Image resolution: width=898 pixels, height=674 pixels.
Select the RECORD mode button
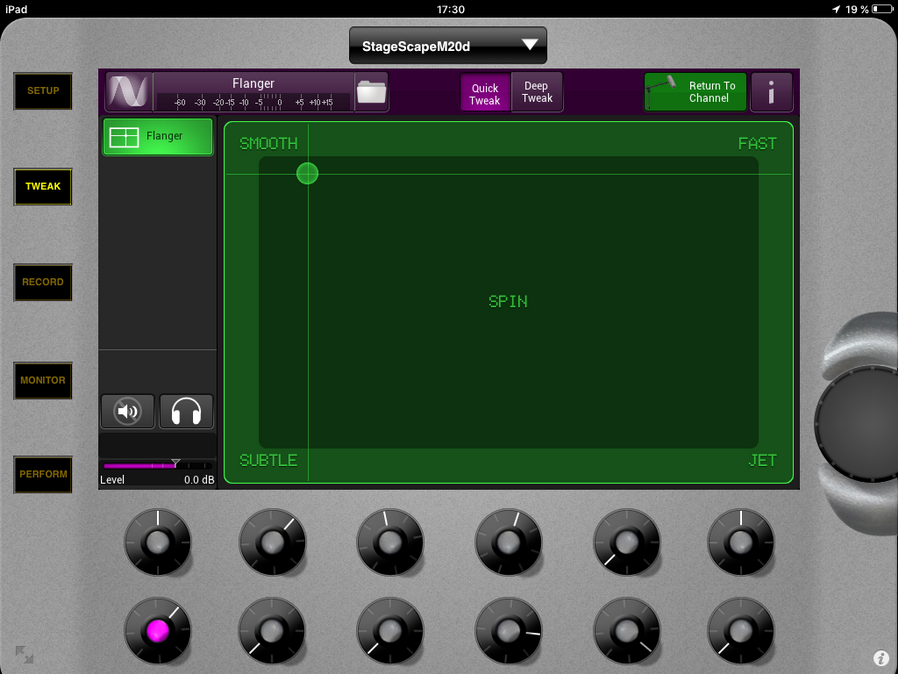coord(43,282)
